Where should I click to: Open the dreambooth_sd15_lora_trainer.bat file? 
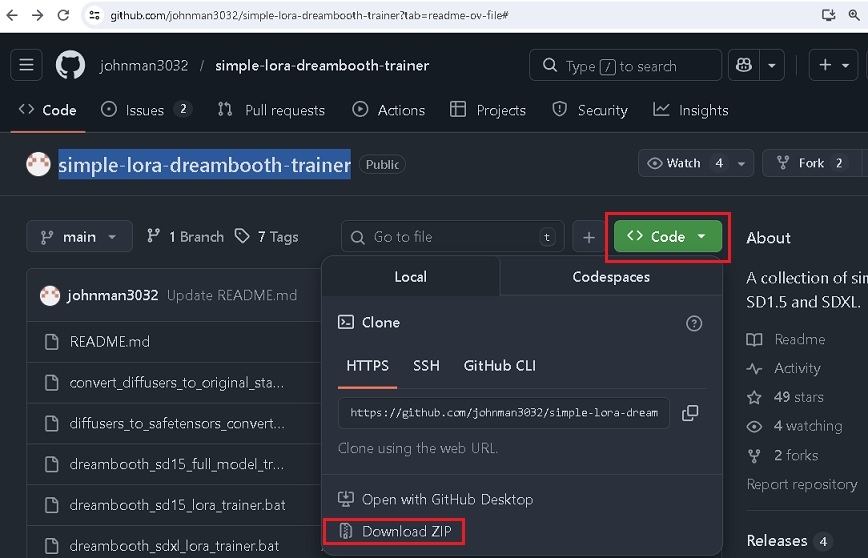coord(177,505)
